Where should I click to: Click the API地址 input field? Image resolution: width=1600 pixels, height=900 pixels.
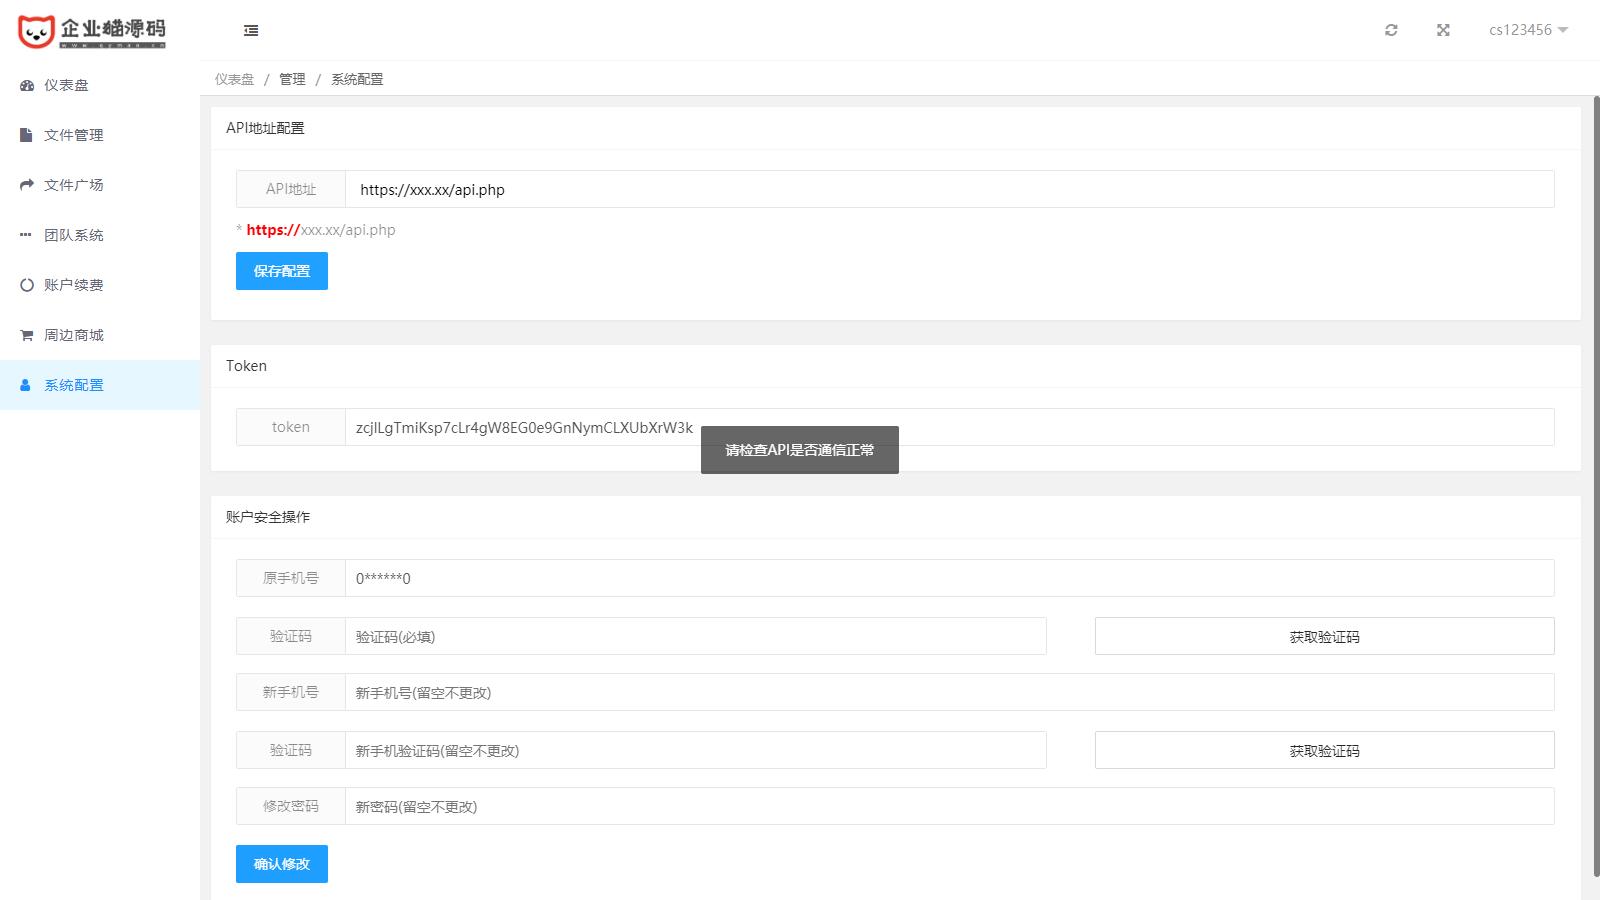click(949, 190)
